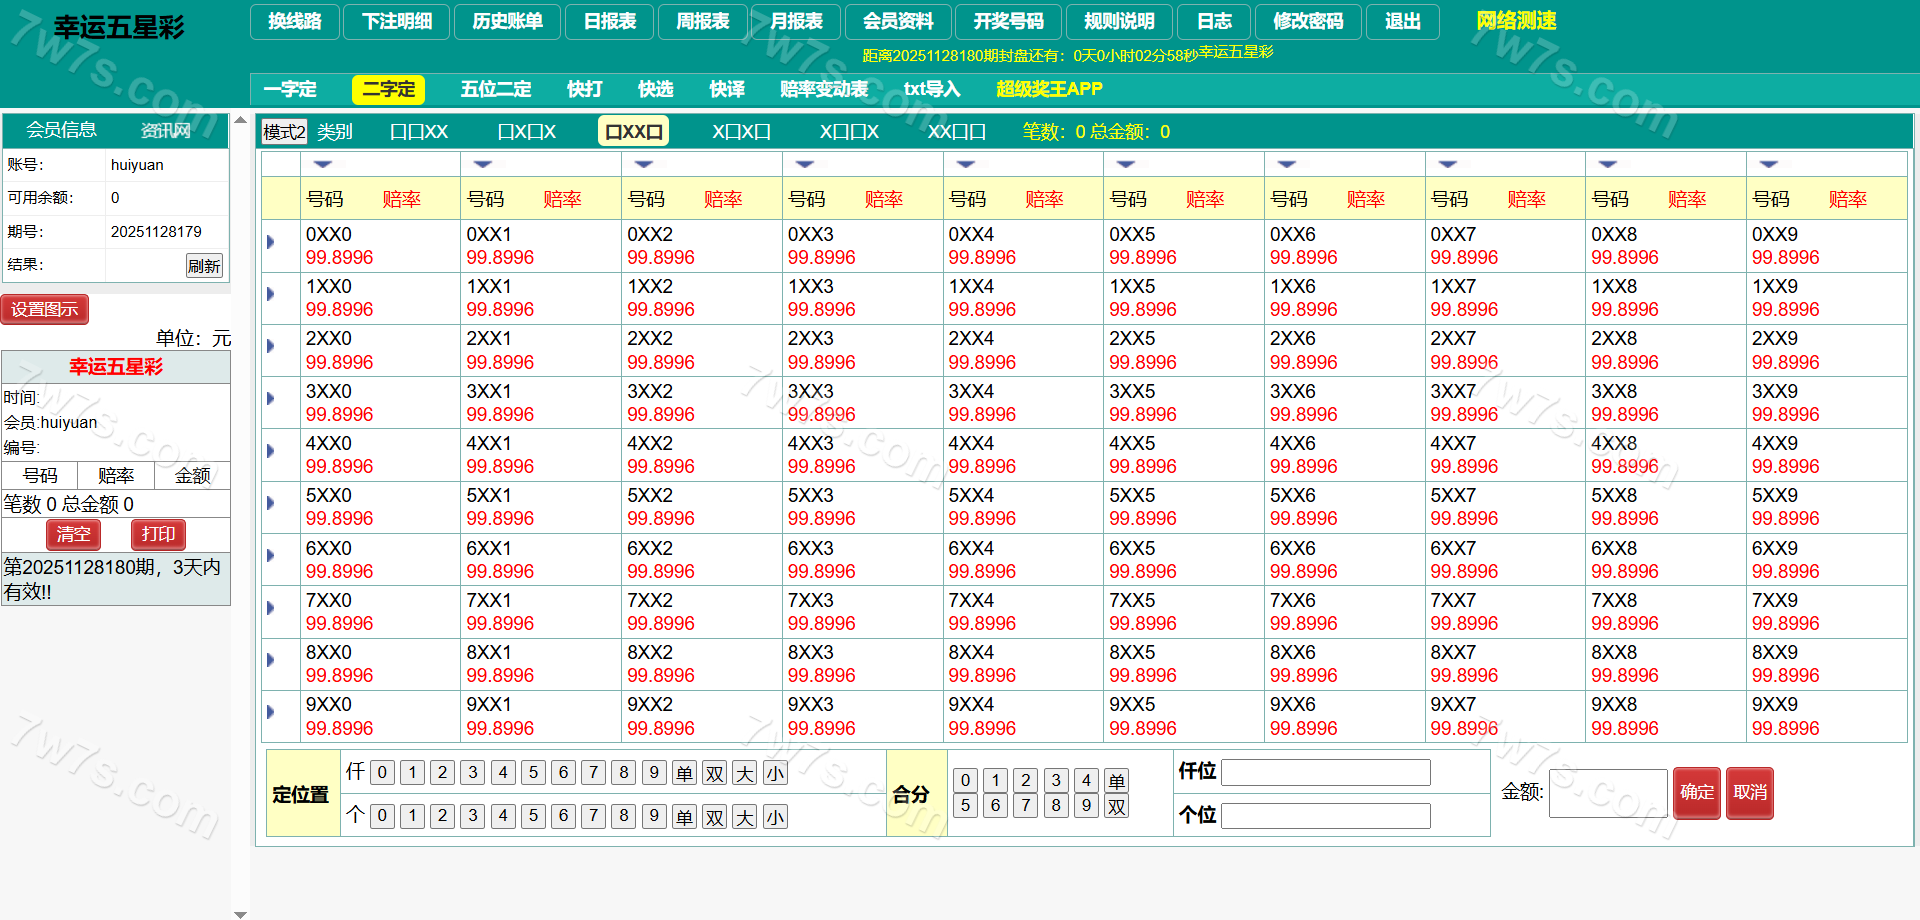
Task: Toggle the 单 box in the 仟 row
Action: tap(684, 773)
